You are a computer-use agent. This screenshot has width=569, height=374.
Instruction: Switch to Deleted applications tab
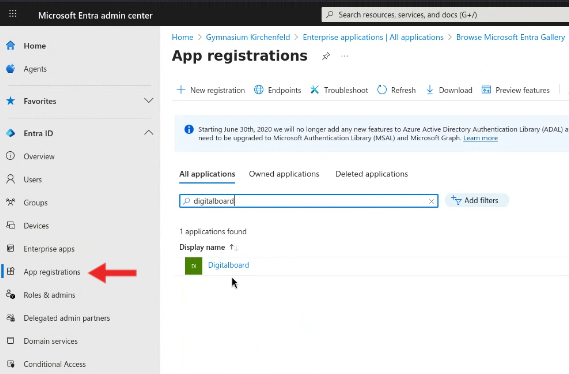coord(372,174)
